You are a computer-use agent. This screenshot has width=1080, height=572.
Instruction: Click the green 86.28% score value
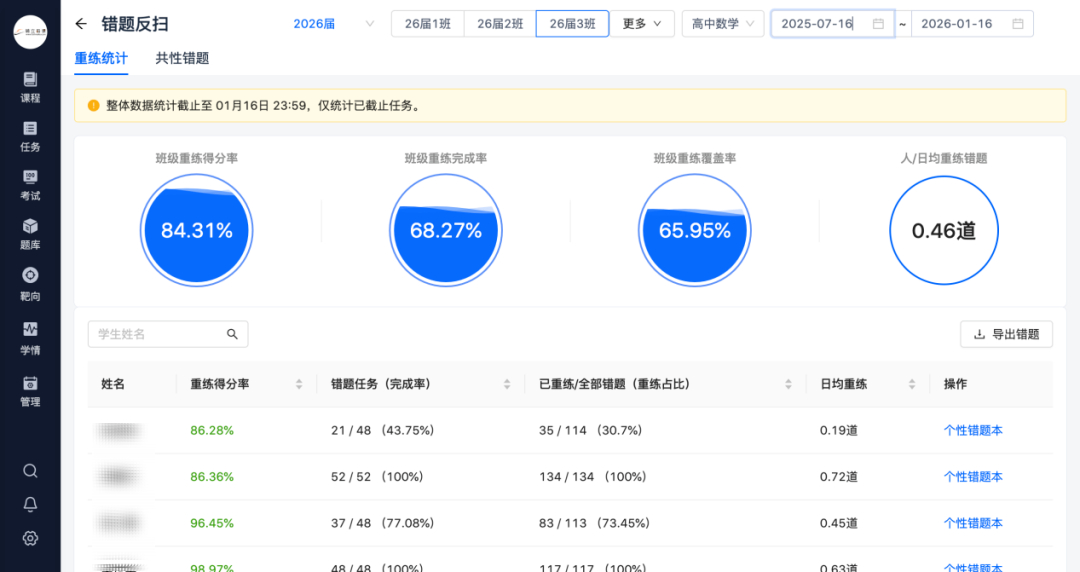coord(212,430)
